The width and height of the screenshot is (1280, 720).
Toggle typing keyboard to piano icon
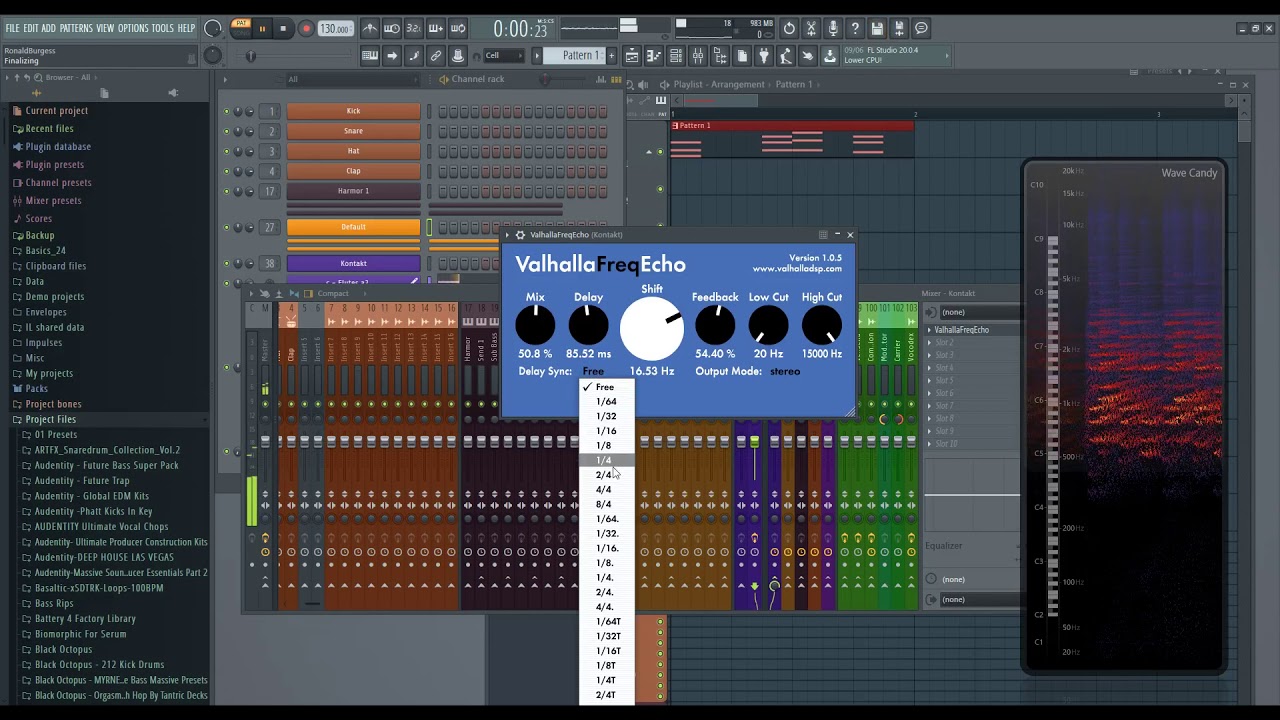(x=370, y=56)
